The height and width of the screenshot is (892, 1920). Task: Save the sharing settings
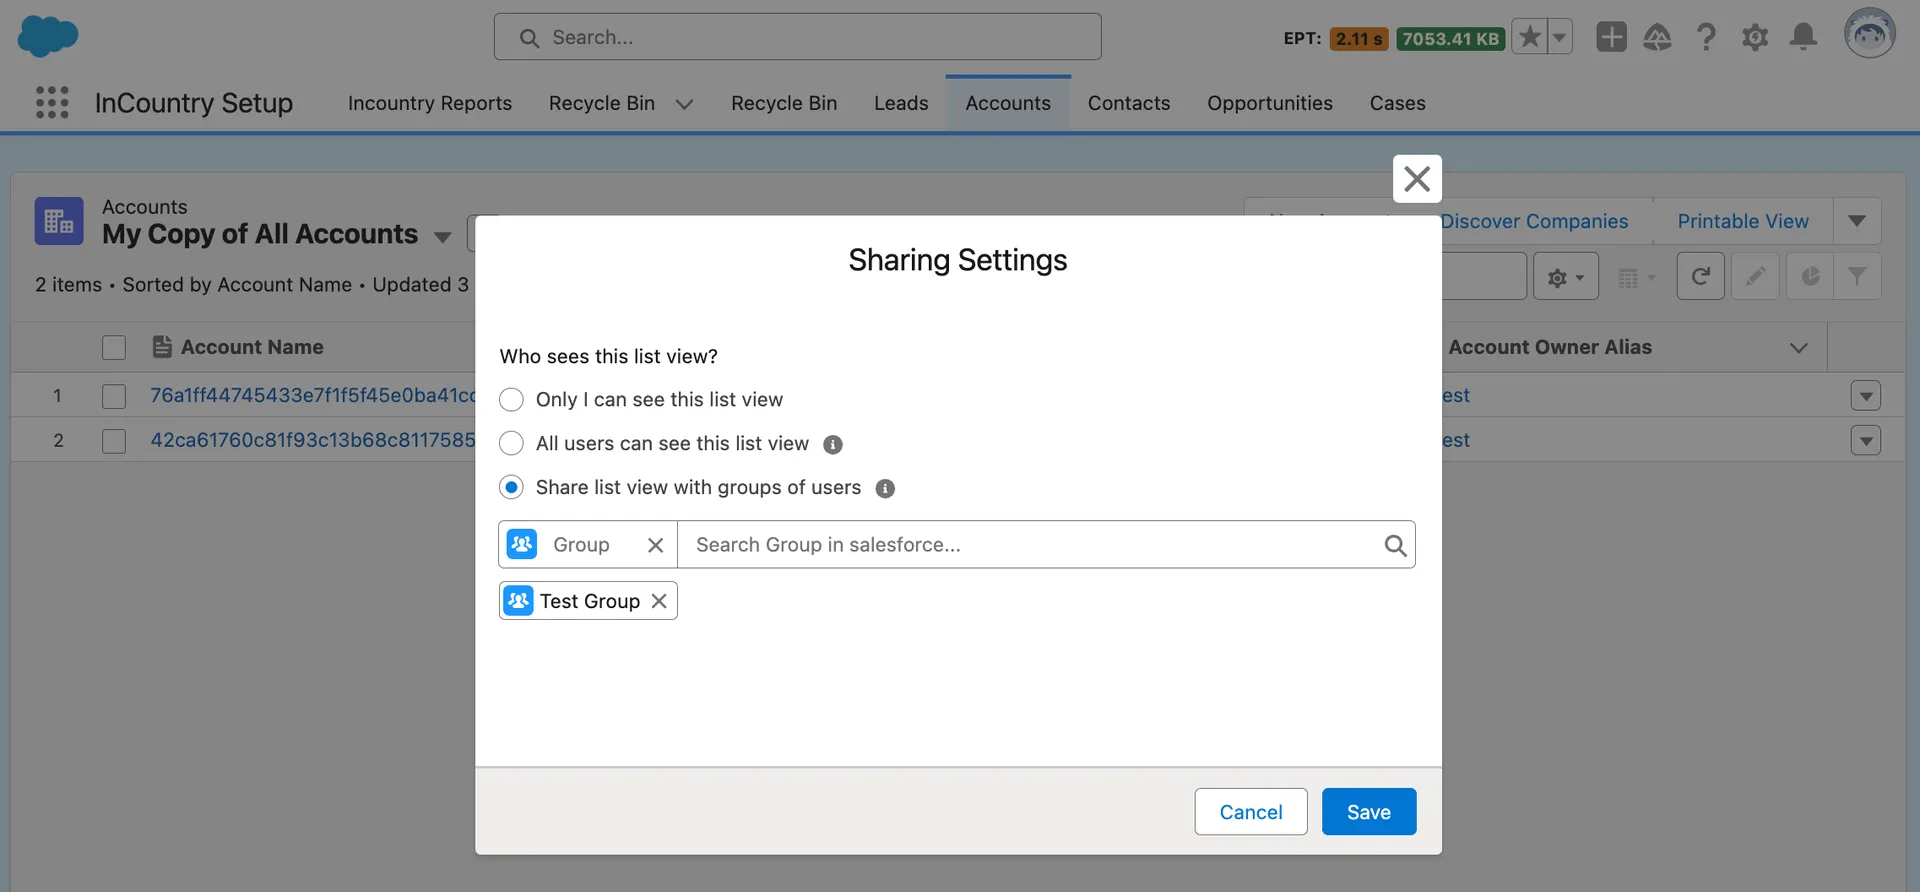[1368, 812]
